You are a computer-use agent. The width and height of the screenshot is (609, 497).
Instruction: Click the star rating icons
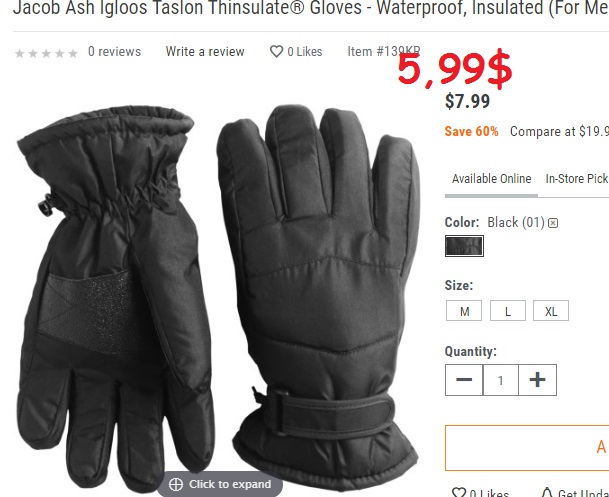[46, 53]
